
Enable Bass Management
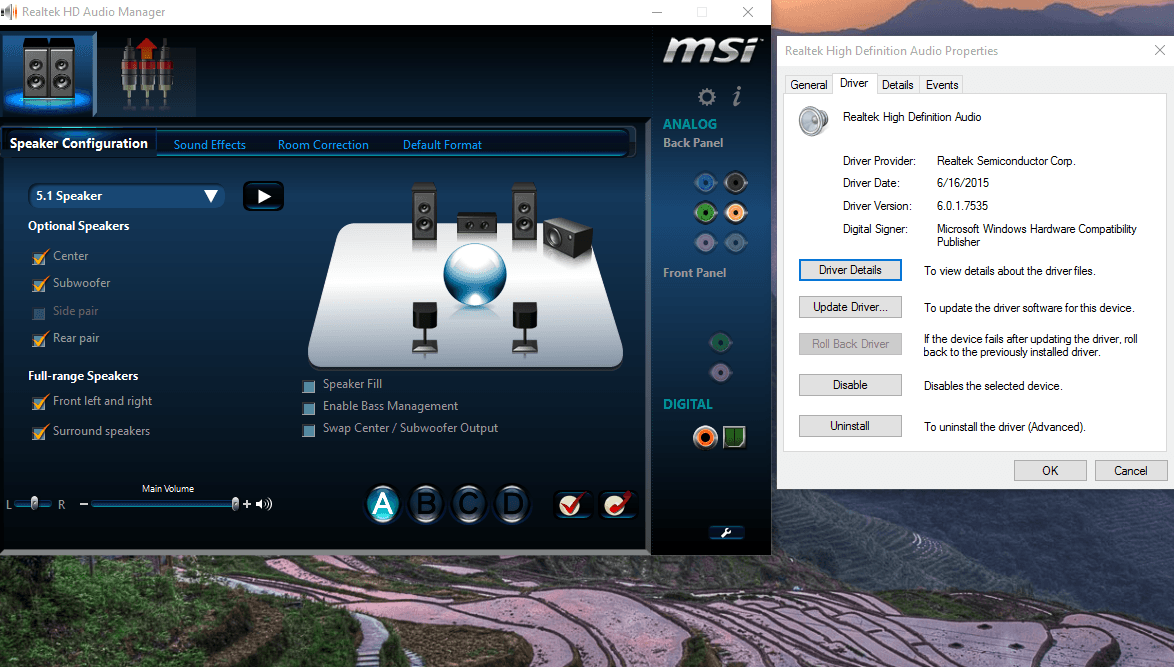[308, 407]
